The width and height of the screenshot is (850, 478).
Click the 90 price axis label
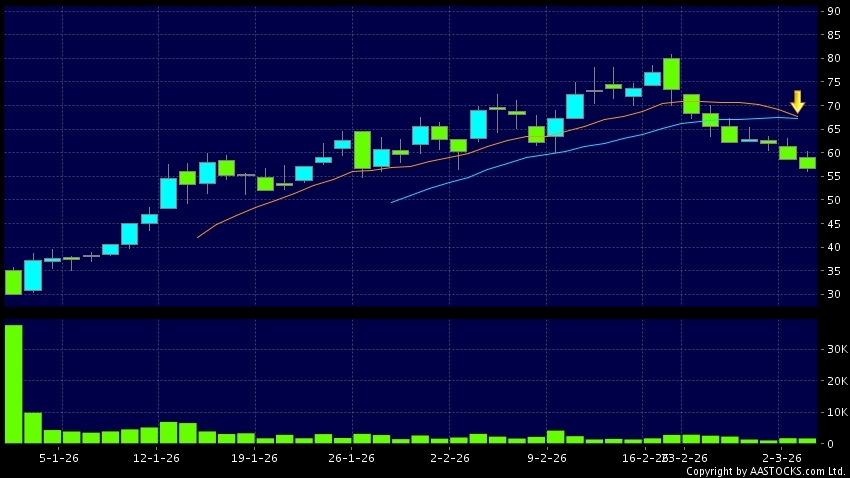click(x=832, y=12)
